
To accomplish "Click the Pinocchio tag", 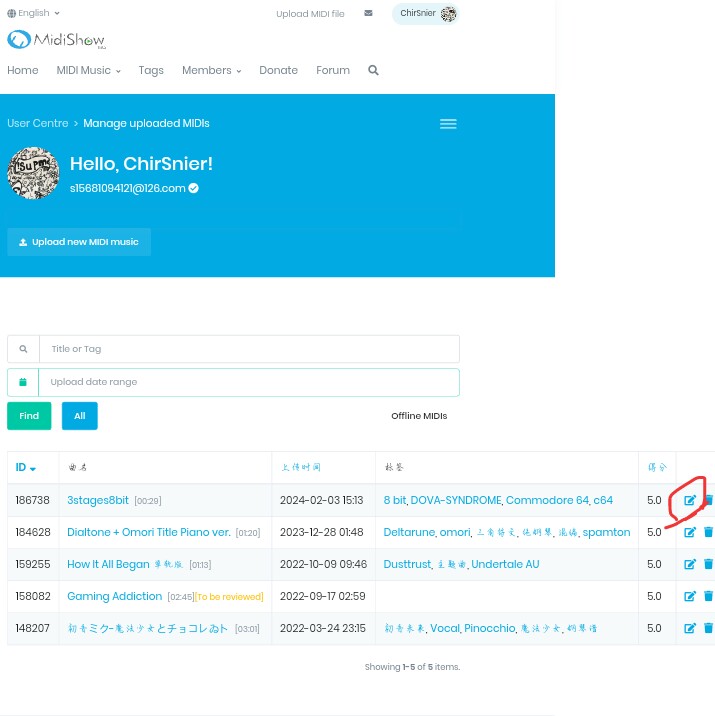I will click(489, 628).
